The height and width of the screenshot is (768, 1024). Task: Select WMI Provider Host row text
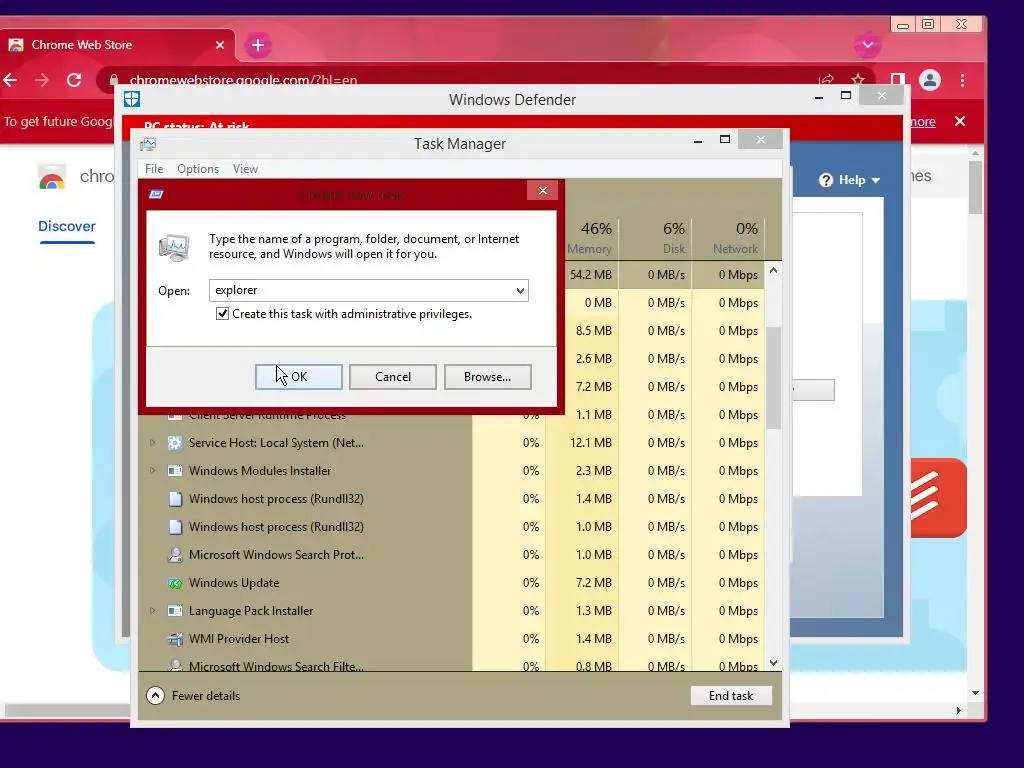[238, 639]
